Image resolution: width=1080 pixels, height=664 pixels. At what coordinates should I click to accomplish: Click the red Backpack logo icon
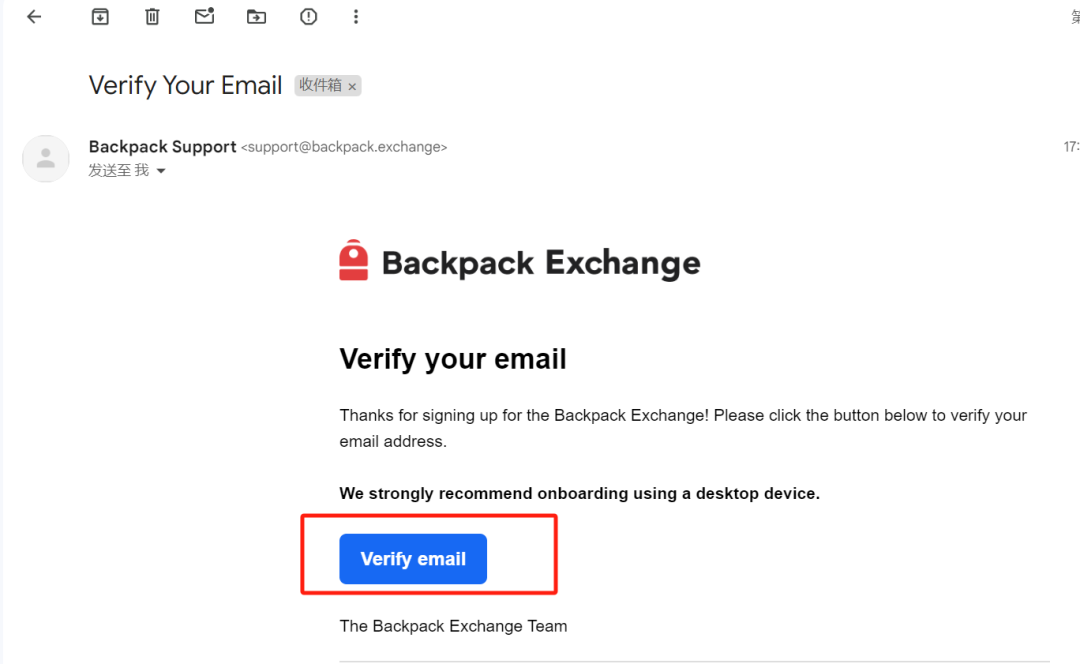click(353, 260)
